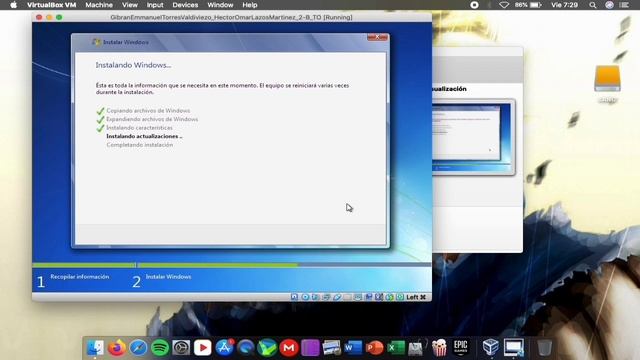Click 'Instalando características' step
Image resolution: width=640 pixels, height=360 pixels.
coord(139,128)
